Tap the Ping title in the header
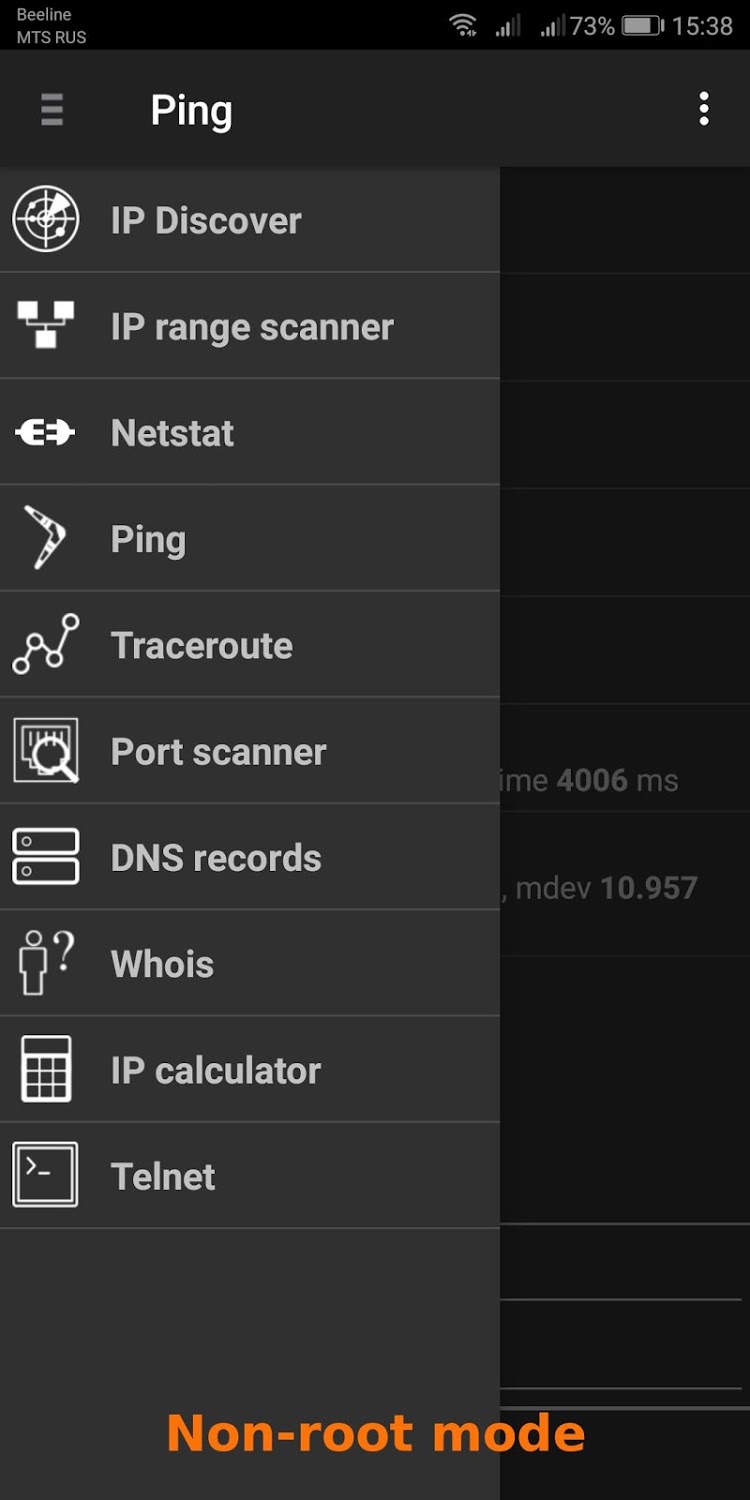Screen dimensions: 750x1500 [191, 110]
